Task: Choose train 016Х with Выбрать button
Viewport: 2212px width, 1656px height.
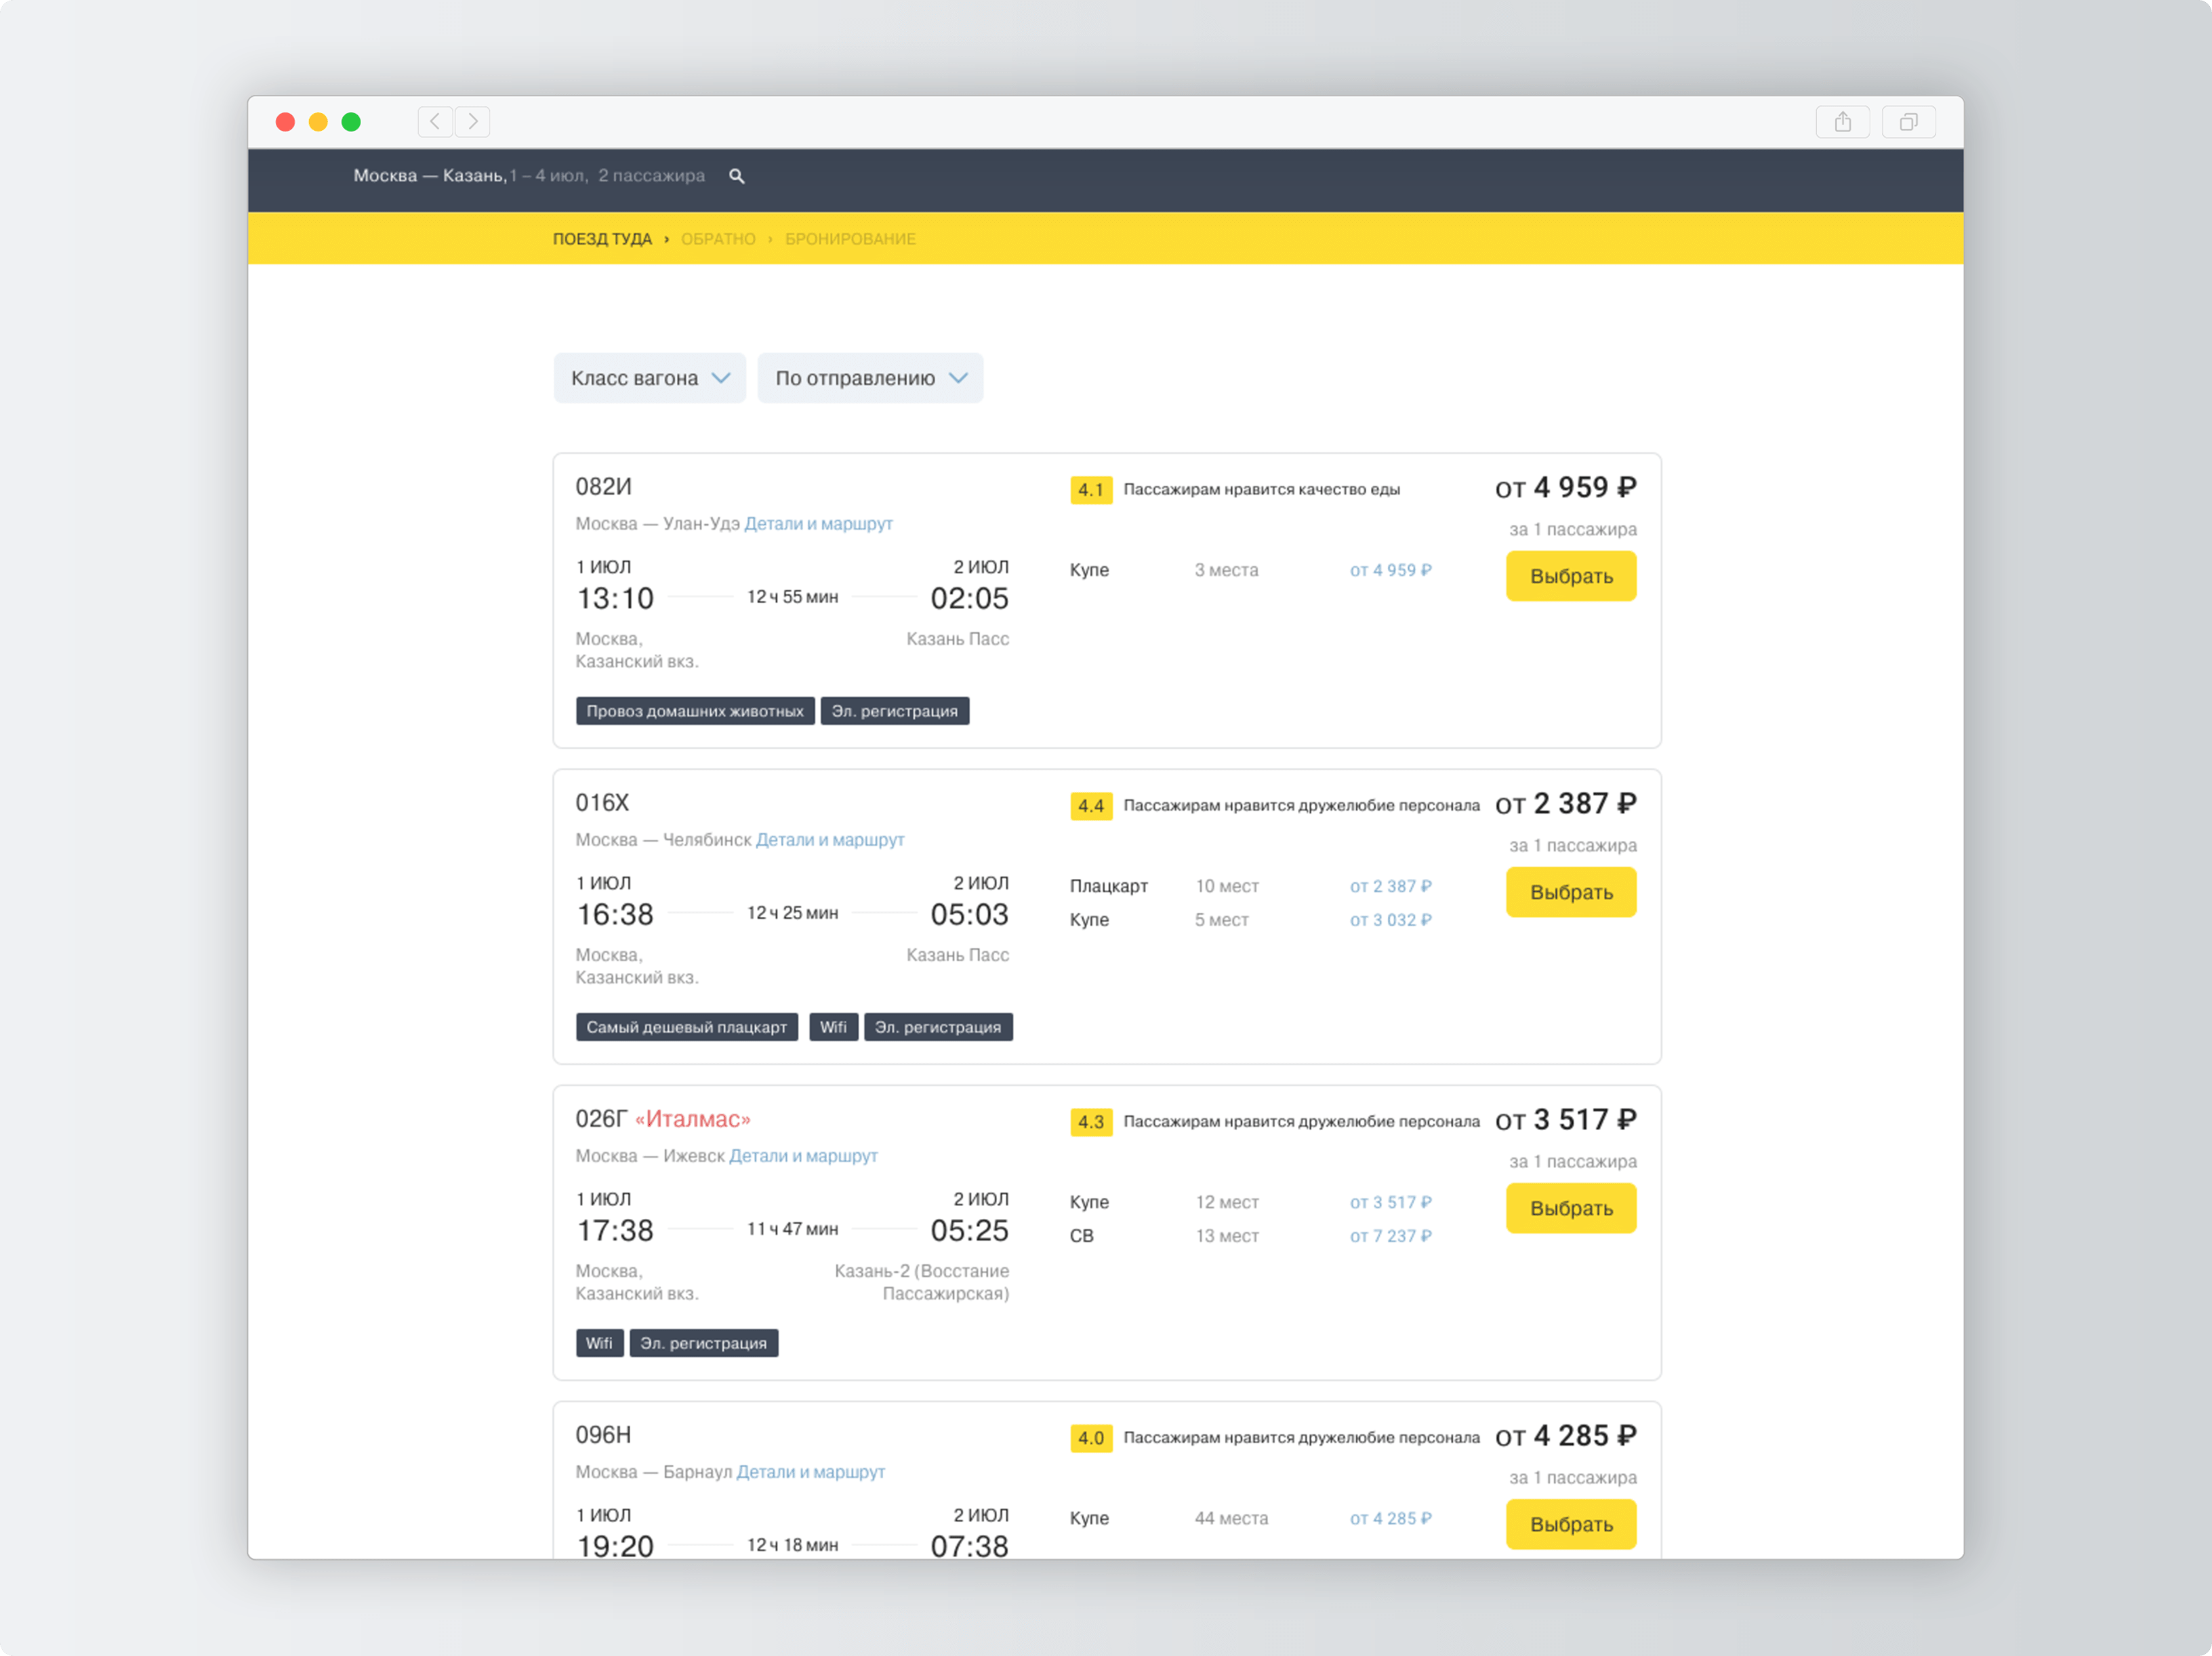Action: coord(1571,892)
